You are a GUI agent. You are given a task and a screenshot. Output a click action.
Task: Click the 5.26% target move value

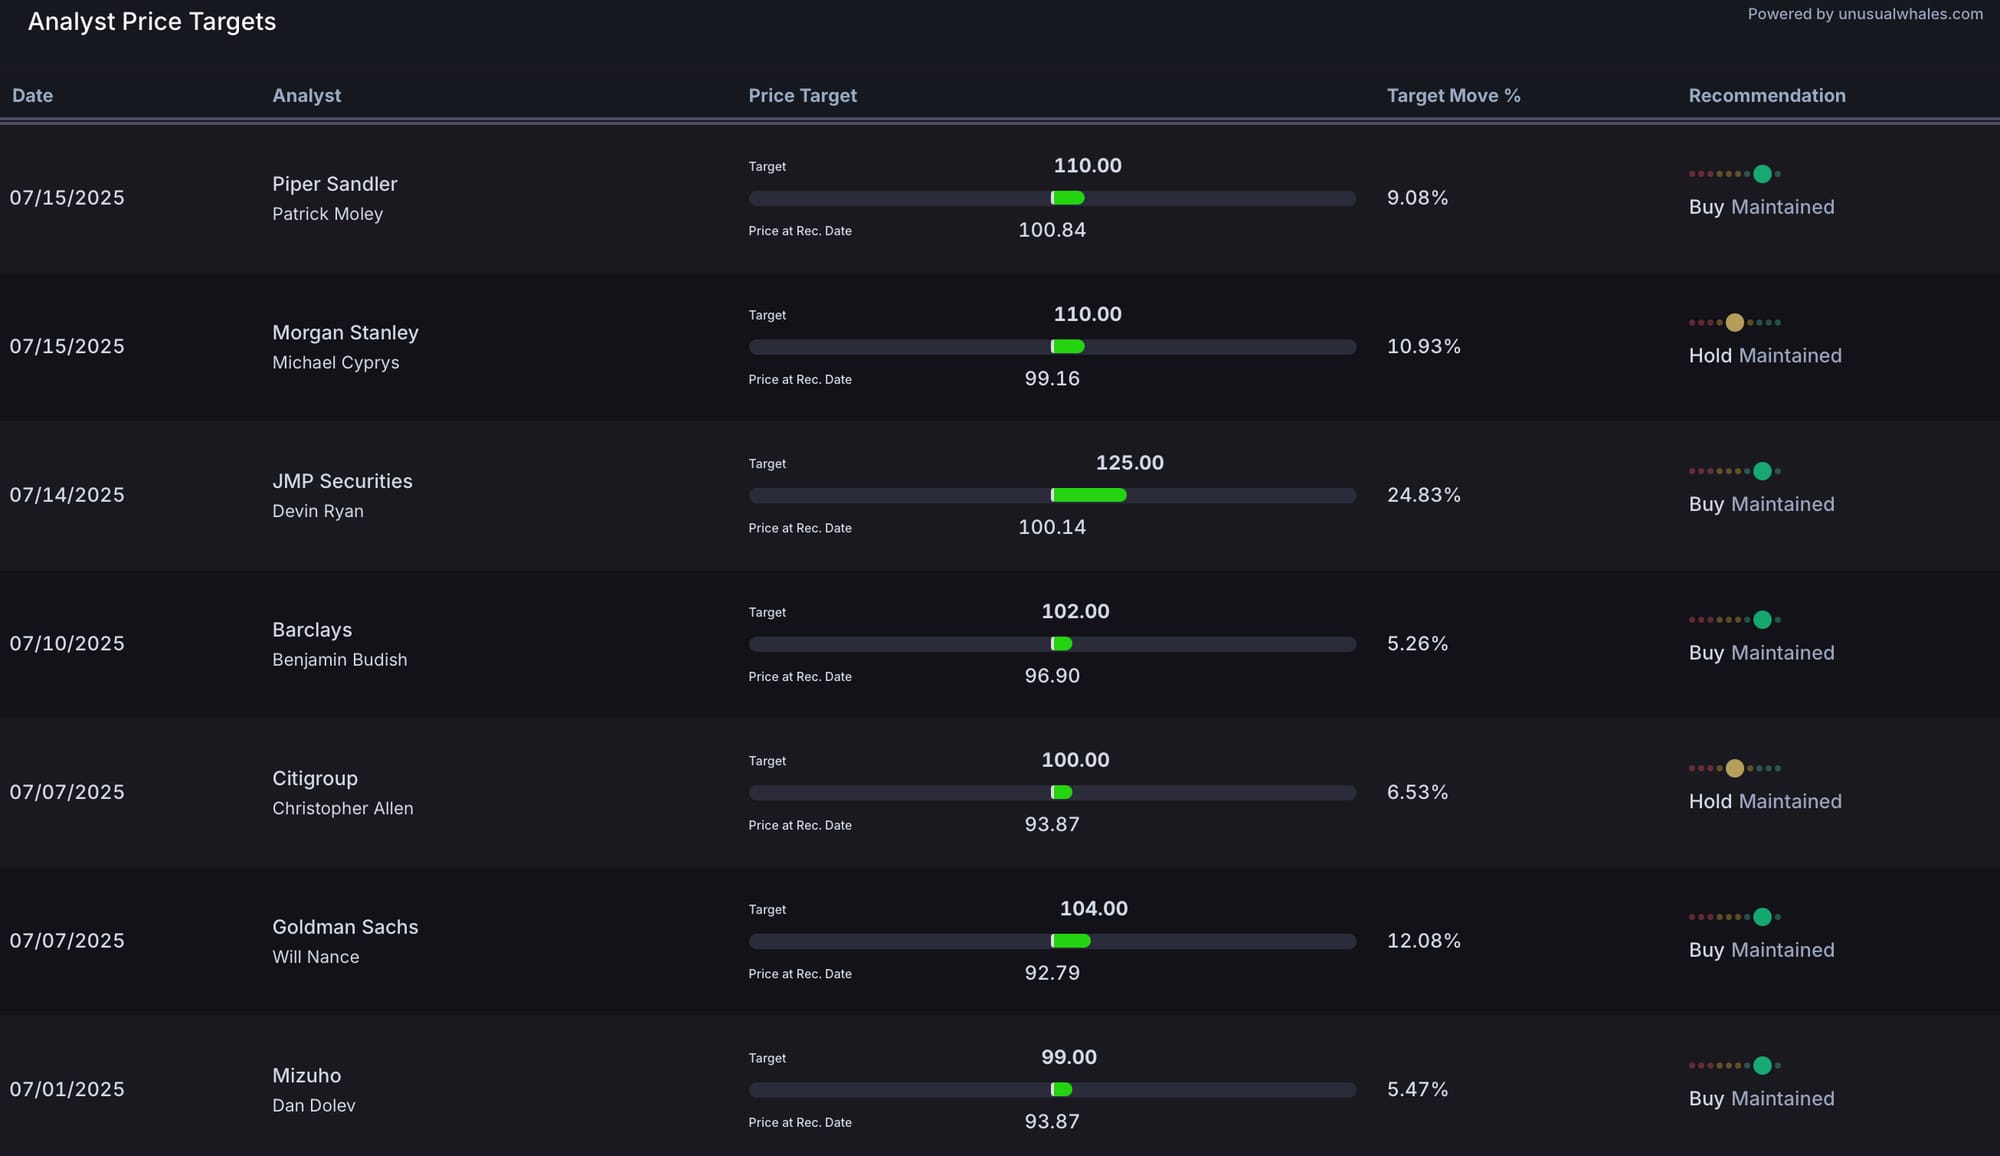click(x=1417, y=644)
